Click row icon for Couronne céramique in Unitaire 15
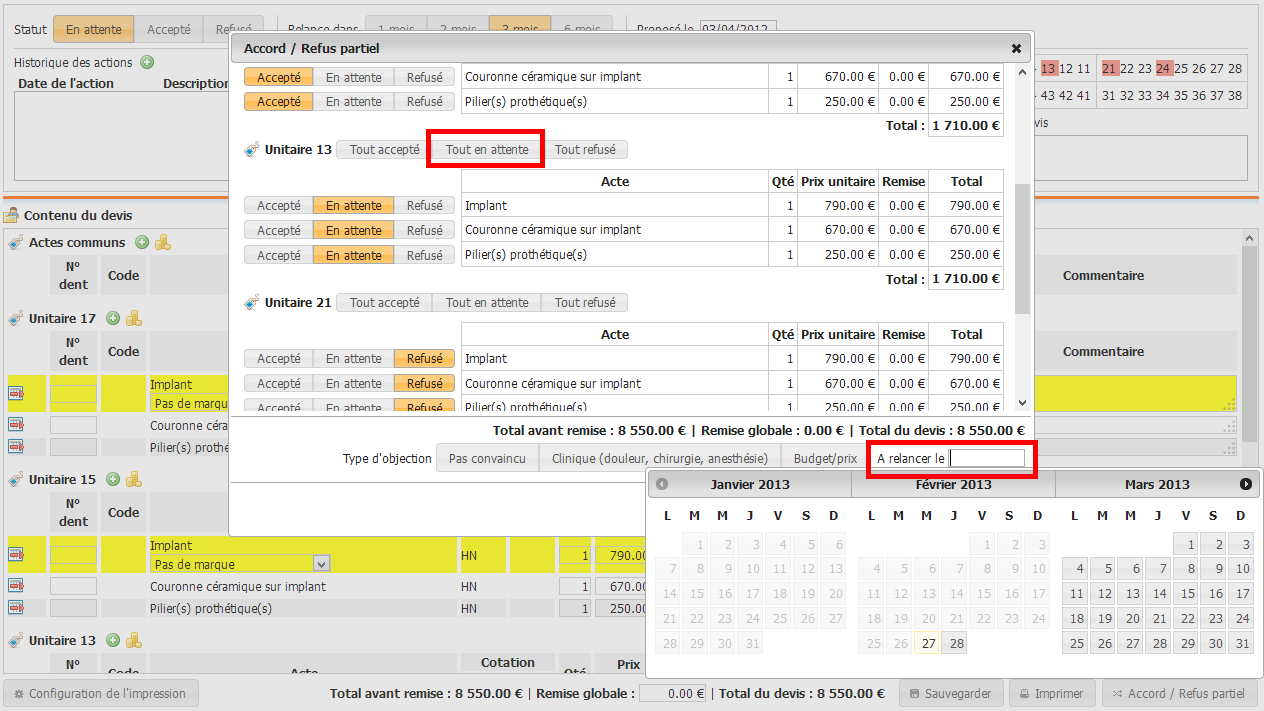This screenshot has height=711, width=1264. 16,586
